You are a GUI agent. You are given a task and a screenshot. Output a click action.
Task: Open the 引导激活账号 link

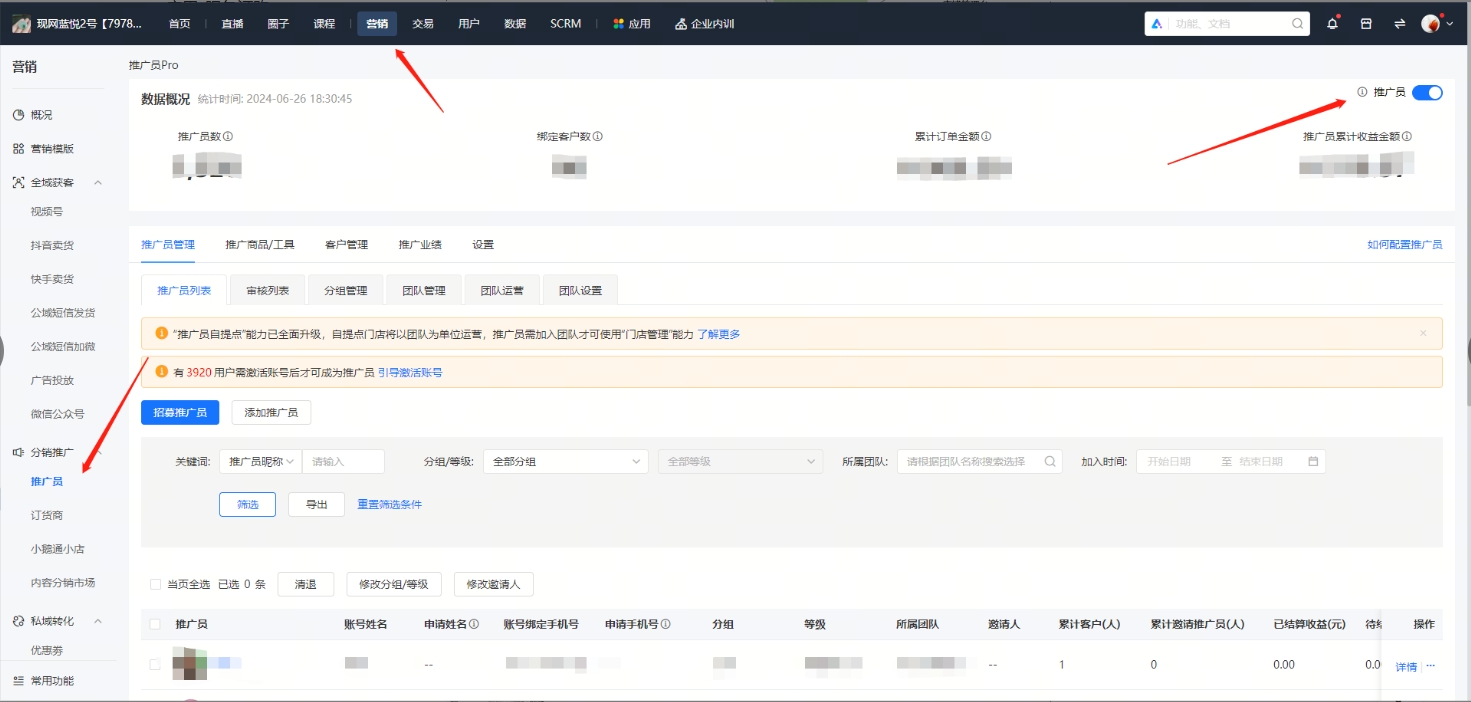coord(410,371)
